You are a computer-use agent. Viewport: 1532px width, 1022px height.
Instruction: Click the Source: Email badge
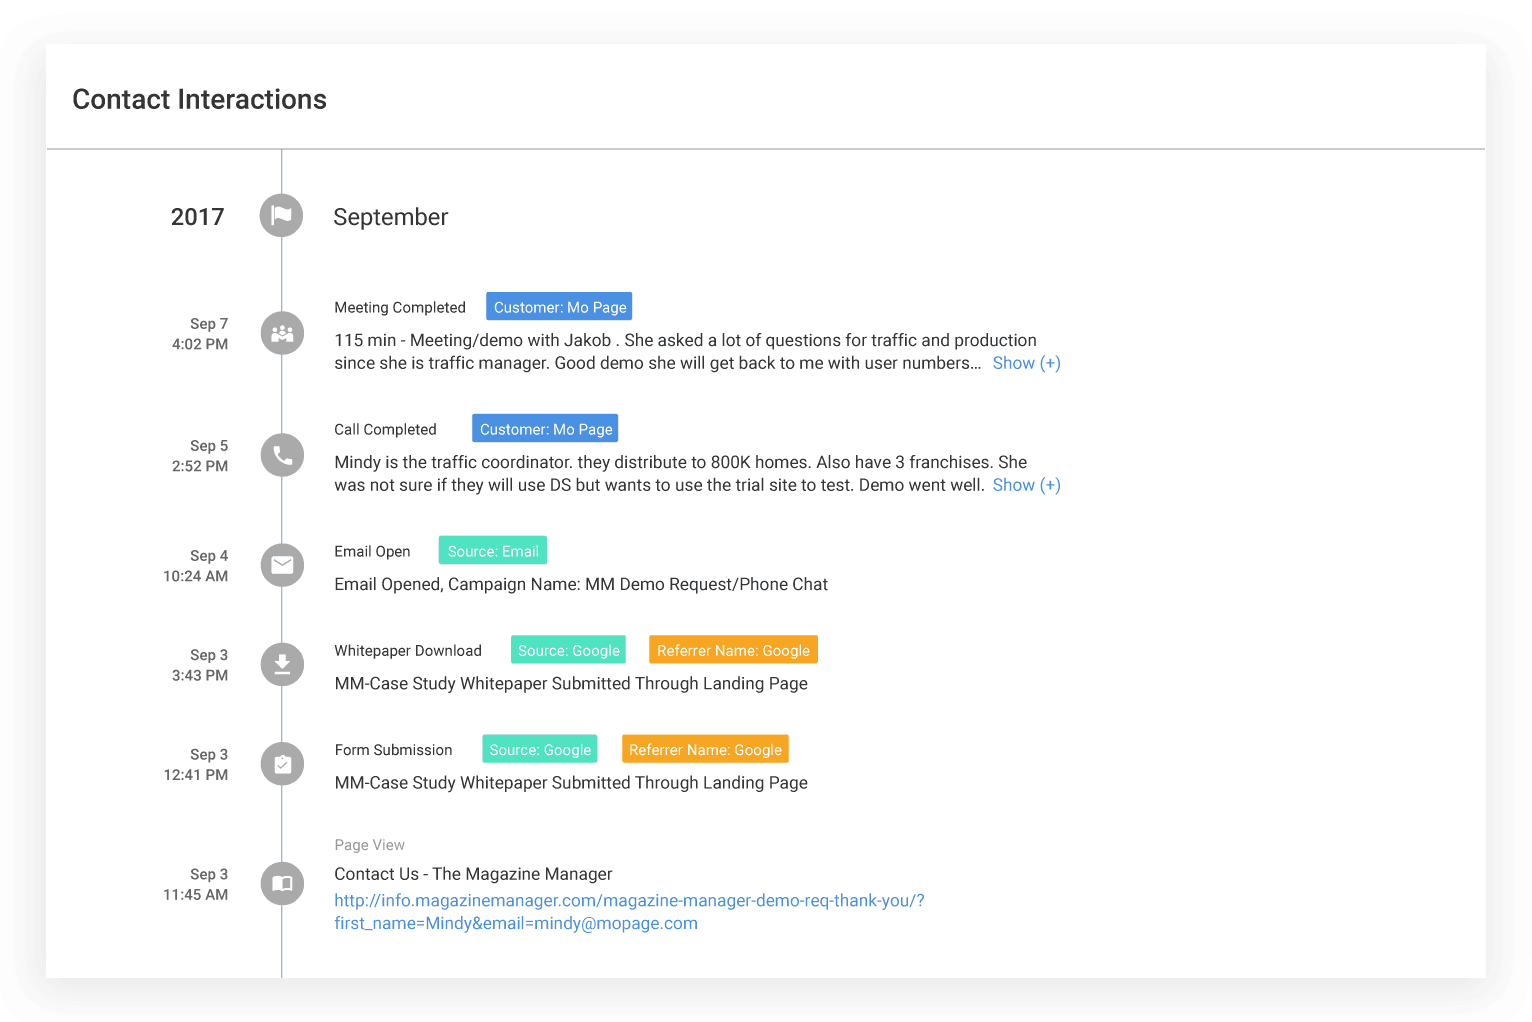click(492, 550)
